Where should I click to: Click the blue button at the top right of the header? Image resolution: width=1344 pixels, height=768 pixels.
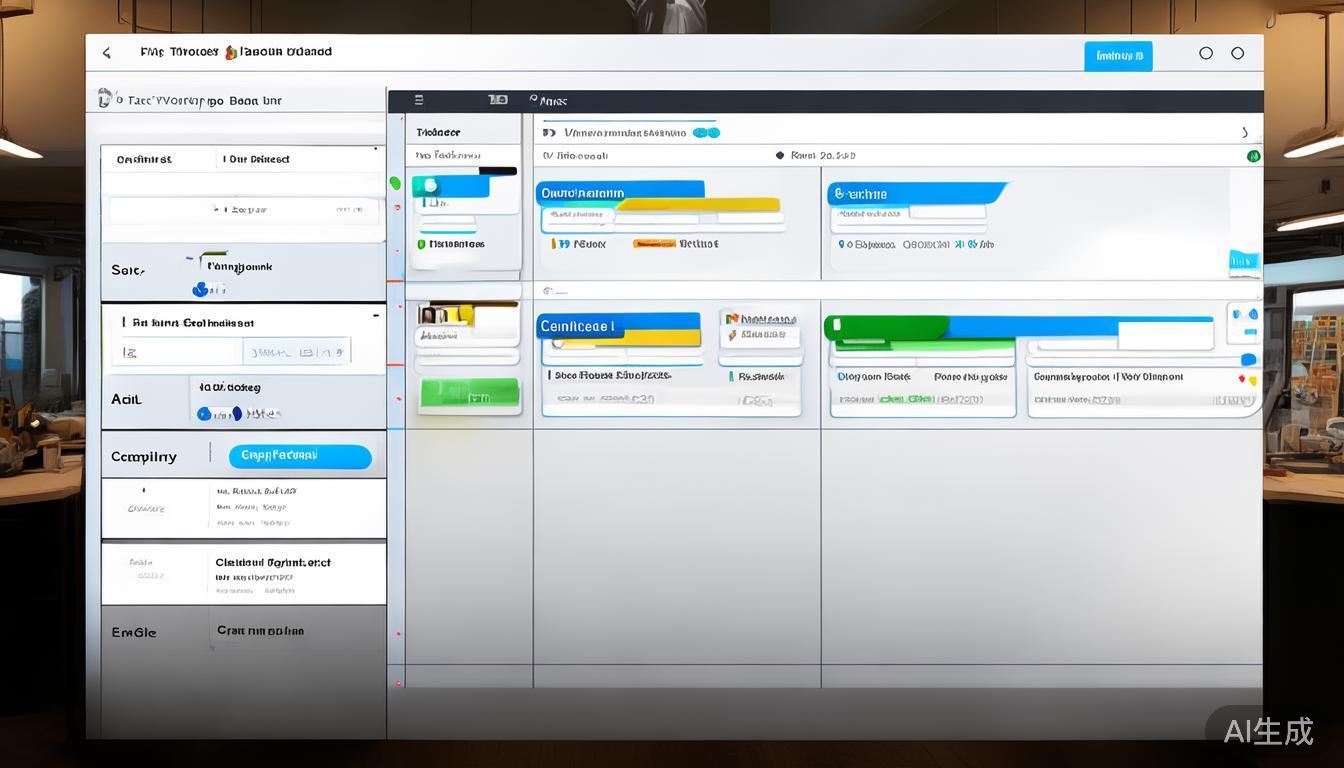1118,56
